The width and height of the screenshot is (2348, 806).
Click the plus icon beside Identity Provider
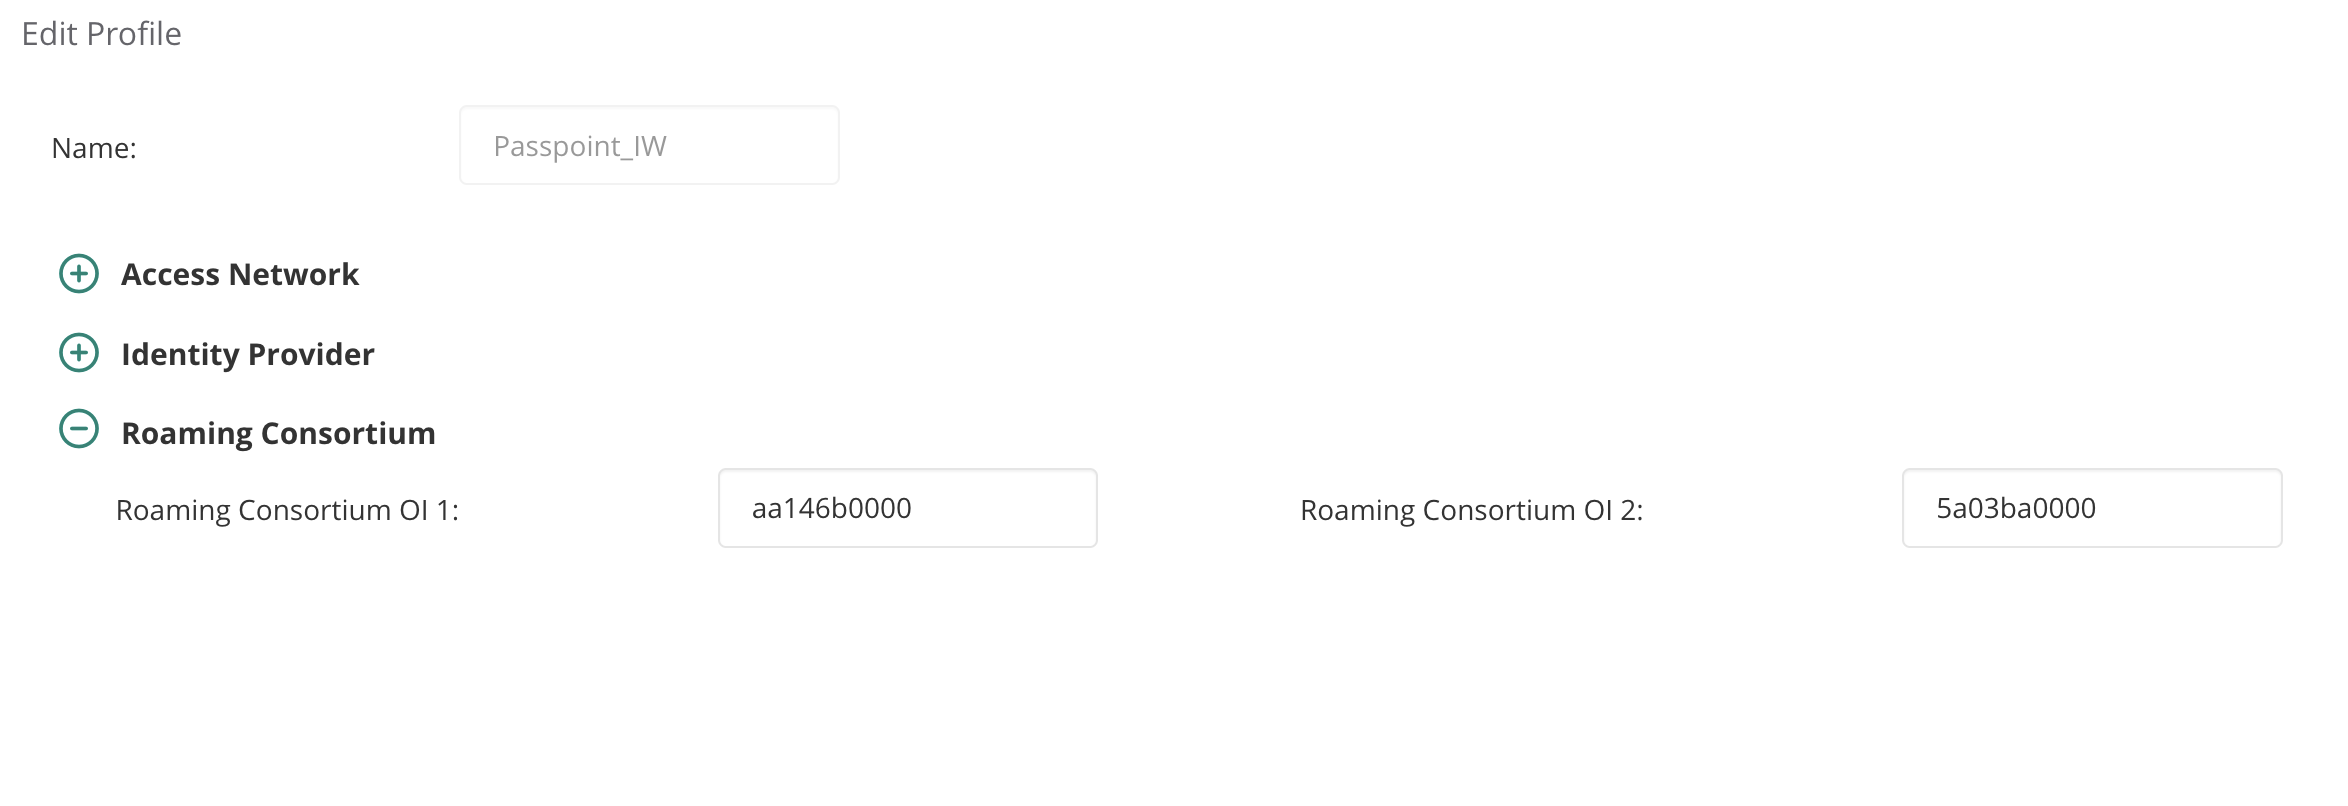(79, 353)
